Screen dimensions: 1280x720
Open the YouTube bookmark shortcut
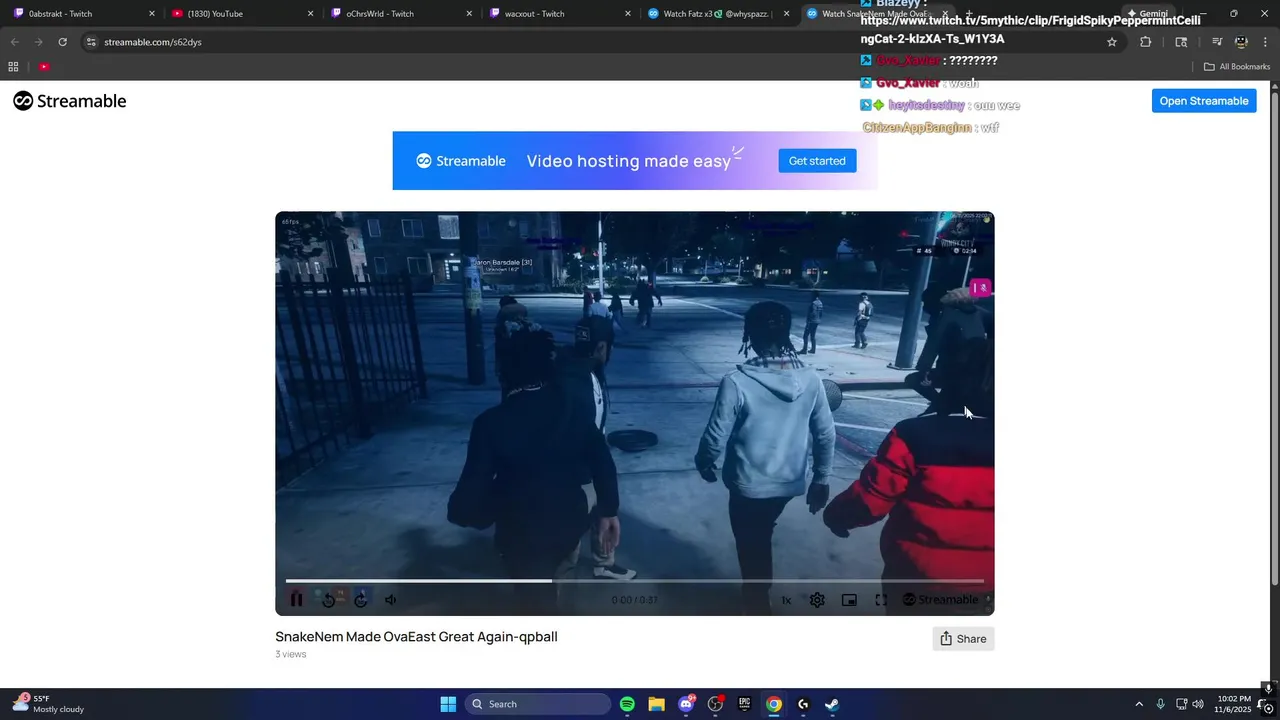click(x=44, y=67)
